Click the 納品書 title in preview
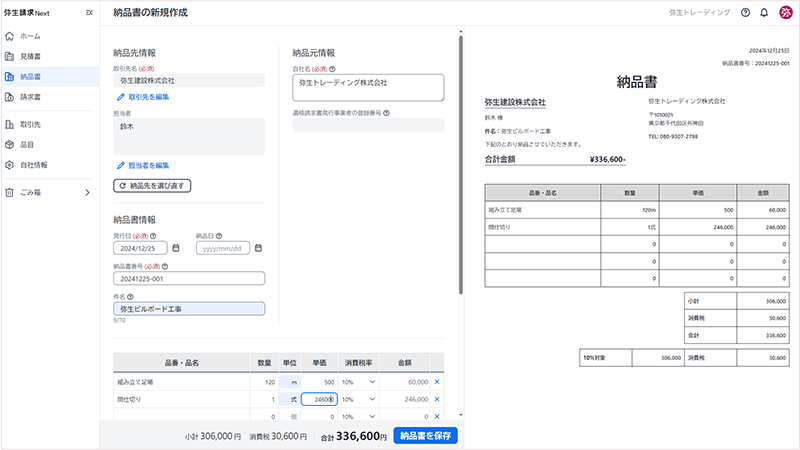800x450 pixels. pos(637,82)
